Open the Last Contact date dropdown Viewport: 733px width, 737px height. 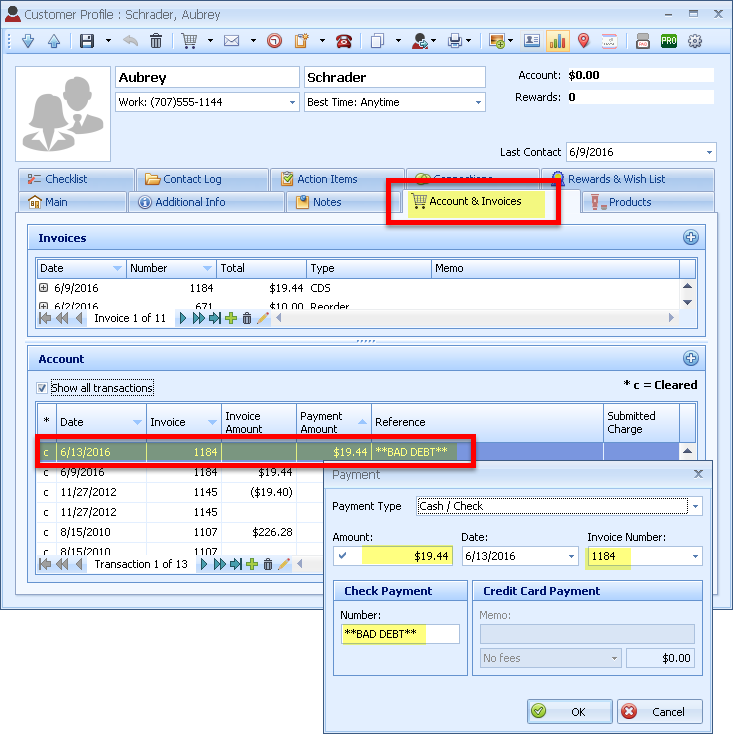708,152
